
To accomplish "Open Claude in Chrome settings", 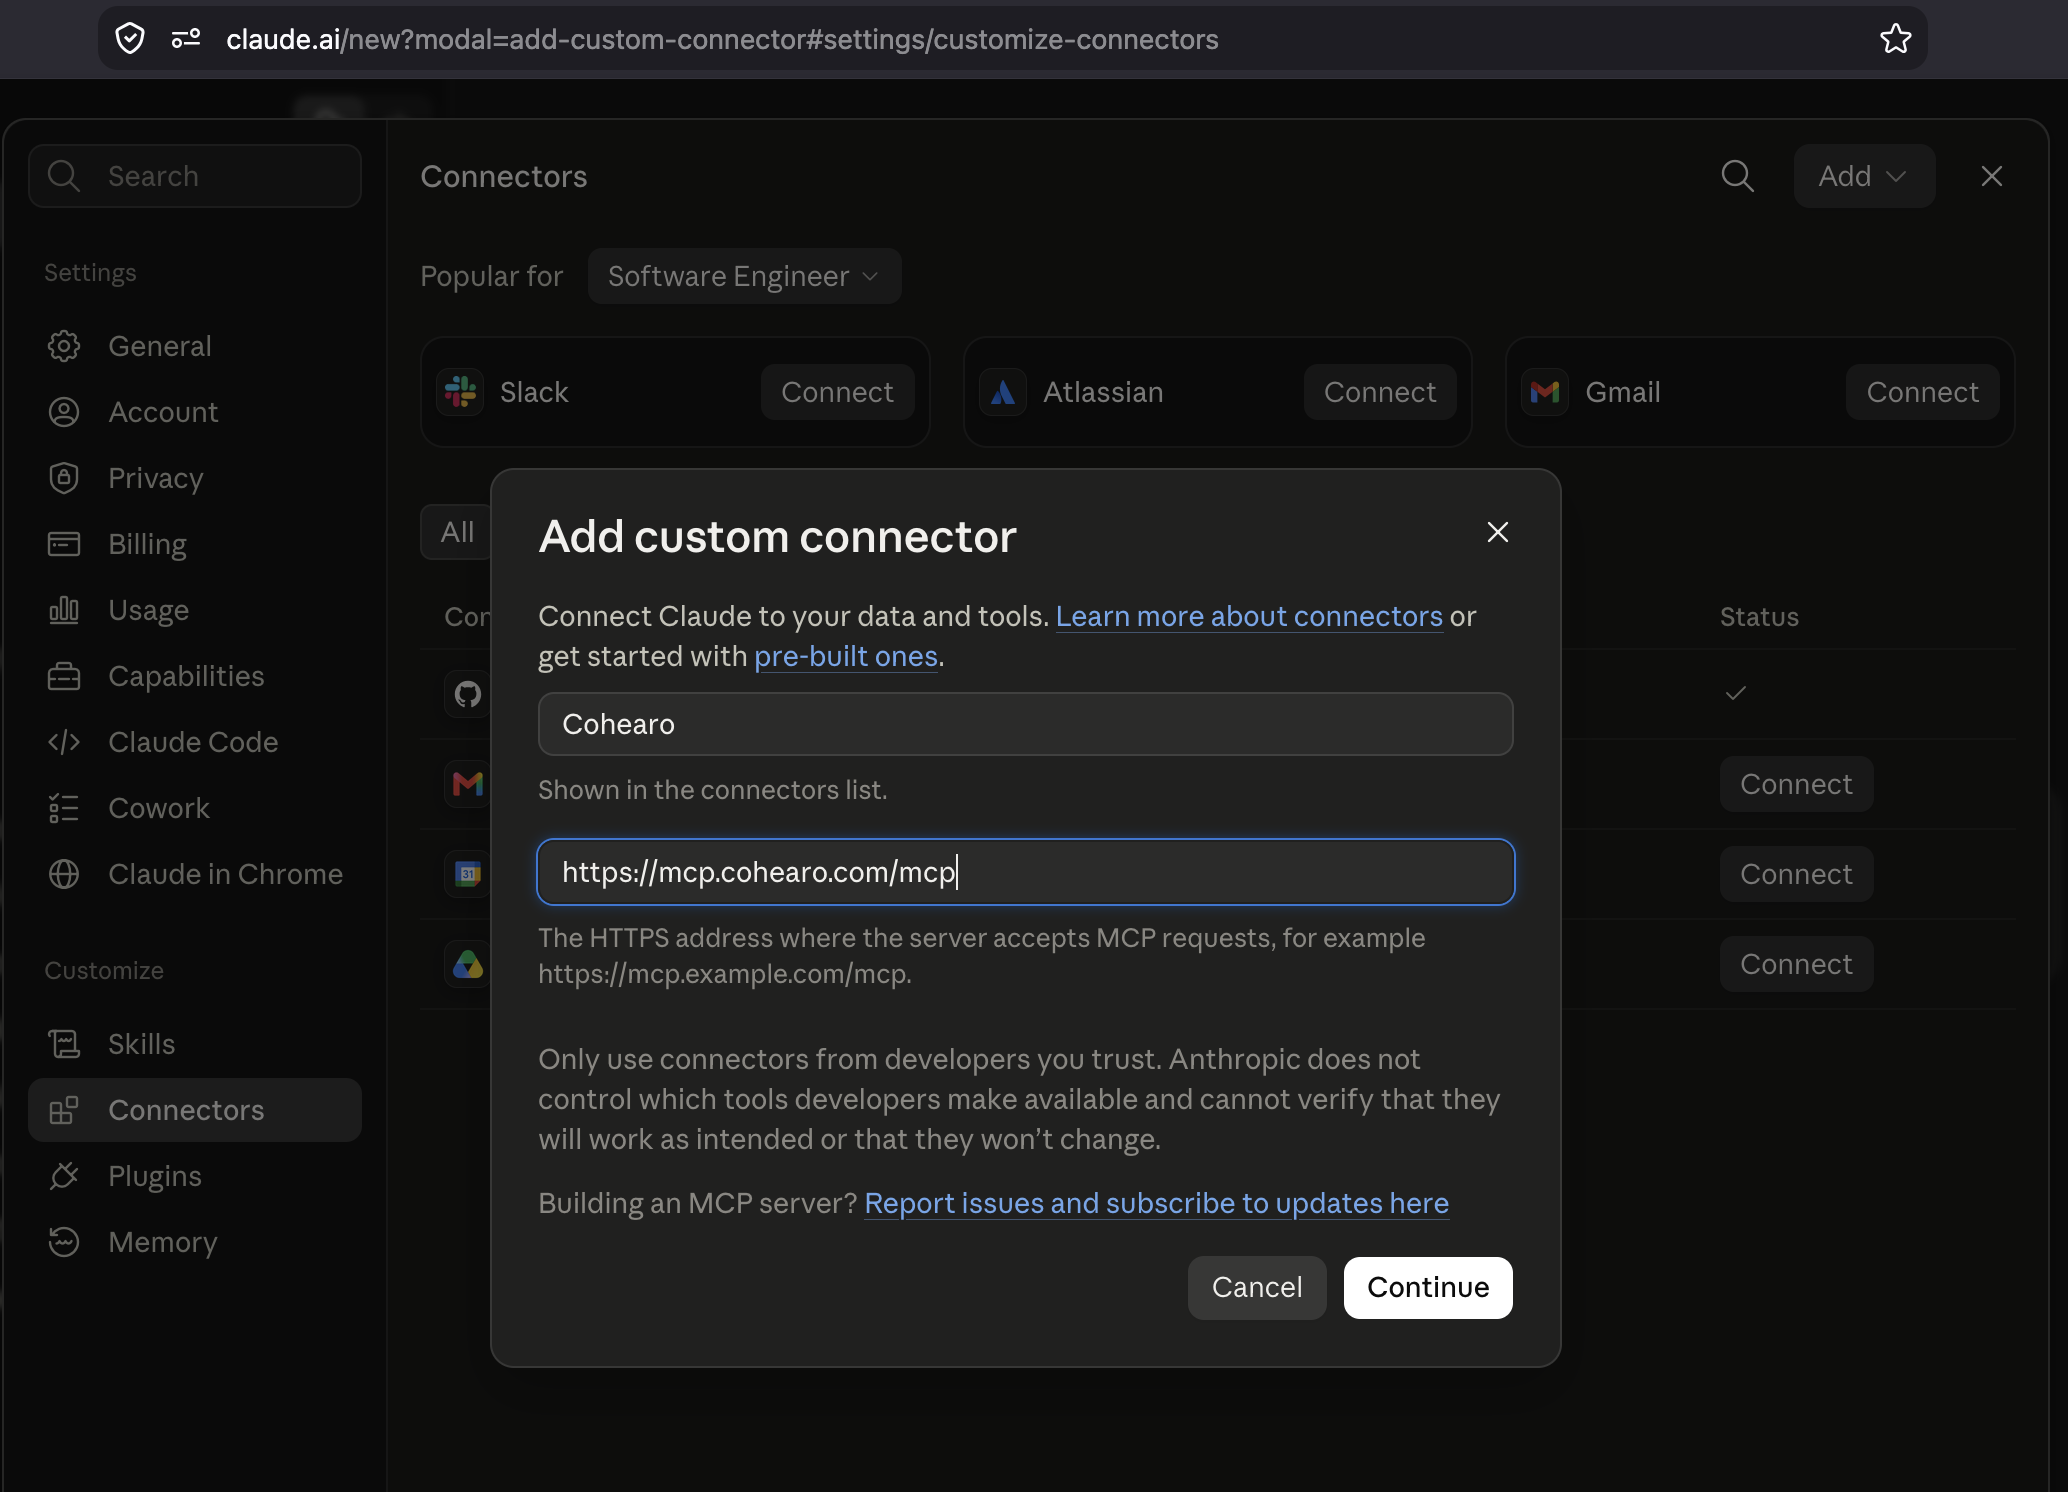I will point(195,874).
